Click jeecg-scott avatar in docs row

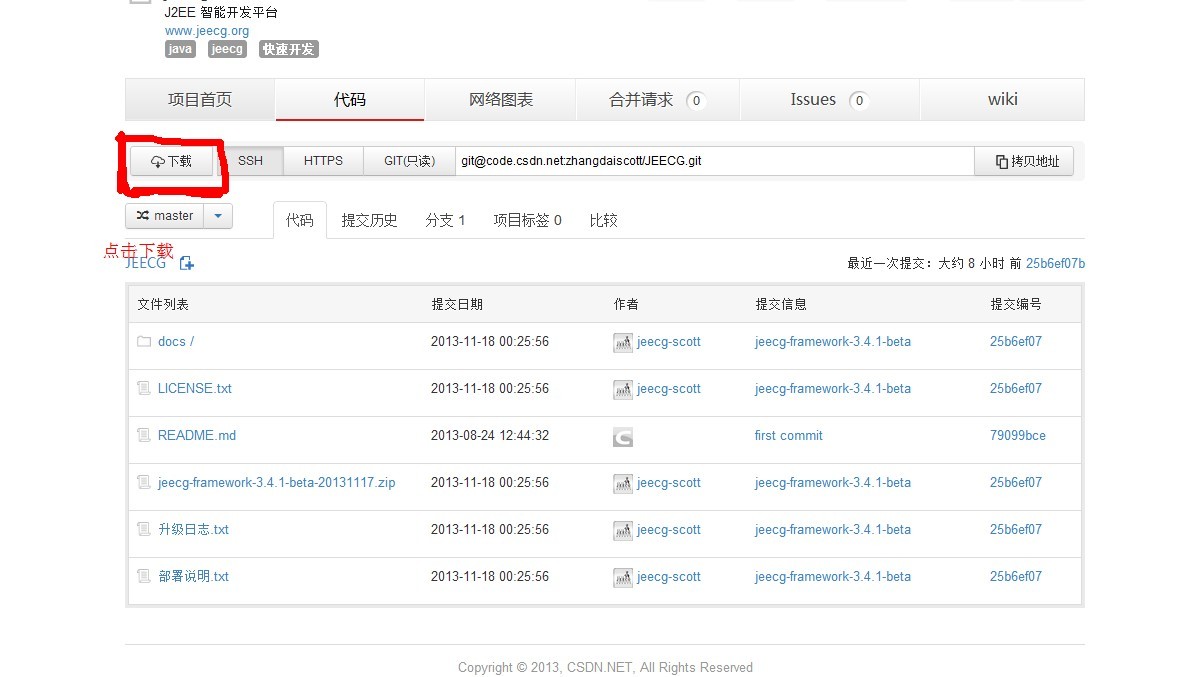622,343
